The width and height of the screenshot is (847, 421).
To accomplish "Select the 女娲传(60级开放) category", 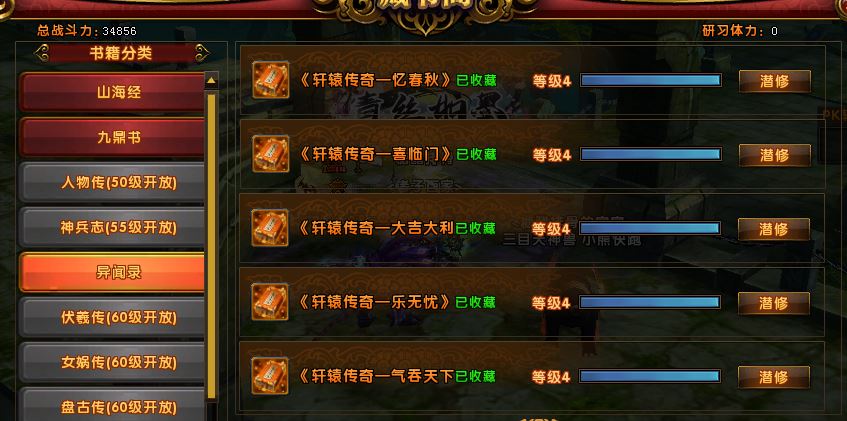I will 112,362.
